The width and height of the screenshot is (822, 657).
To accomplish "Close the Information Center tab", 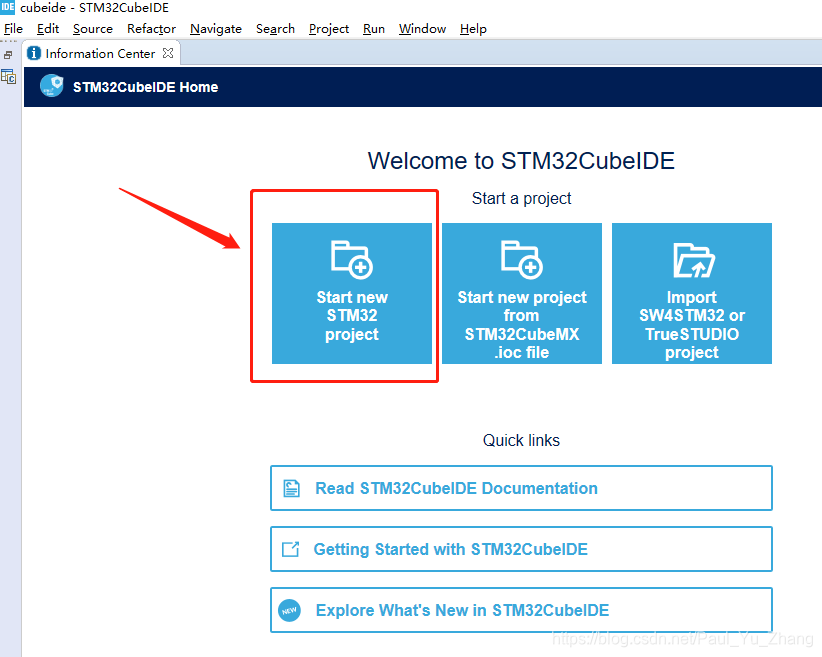I will [x=168, y=53].
